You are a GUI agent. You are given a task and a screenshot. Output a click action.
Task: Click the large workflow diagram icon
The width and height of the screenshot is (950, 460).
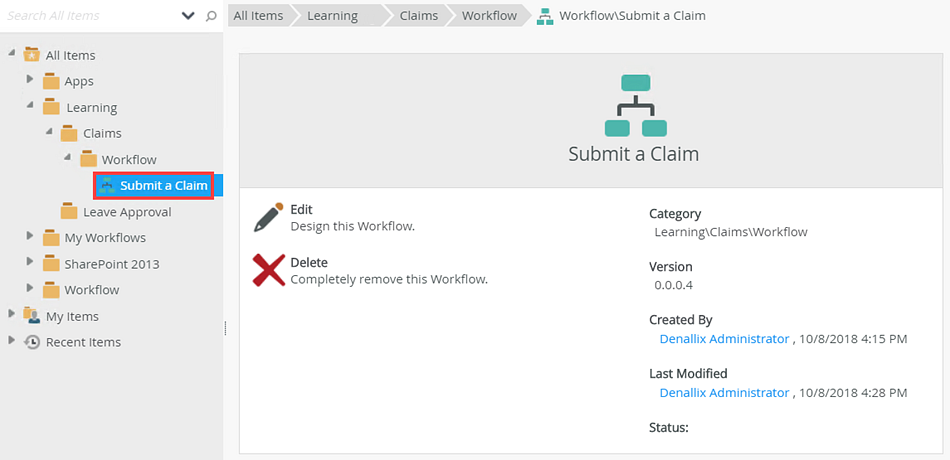click(636, 105)
